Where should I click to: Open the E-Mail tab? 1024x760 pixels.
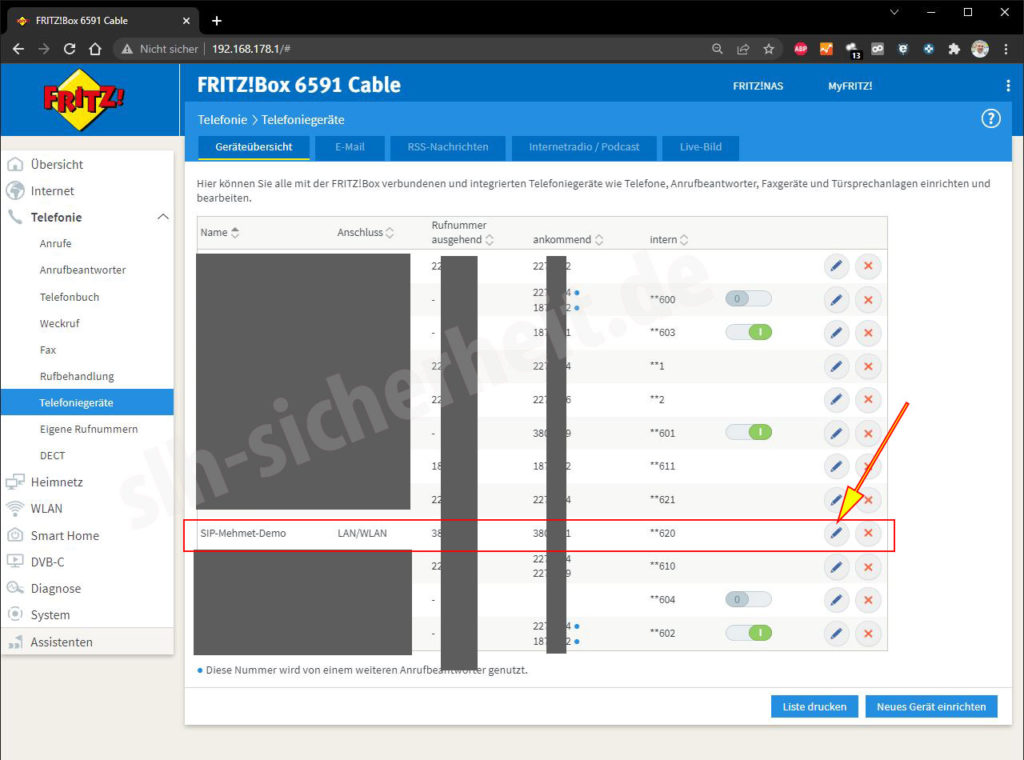pyautogui.click(x=350, y=148)
